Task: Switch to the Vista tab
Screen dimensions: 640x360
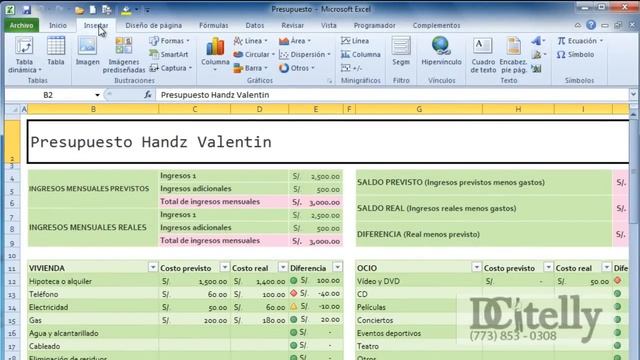Action: (x=329, y=25)
